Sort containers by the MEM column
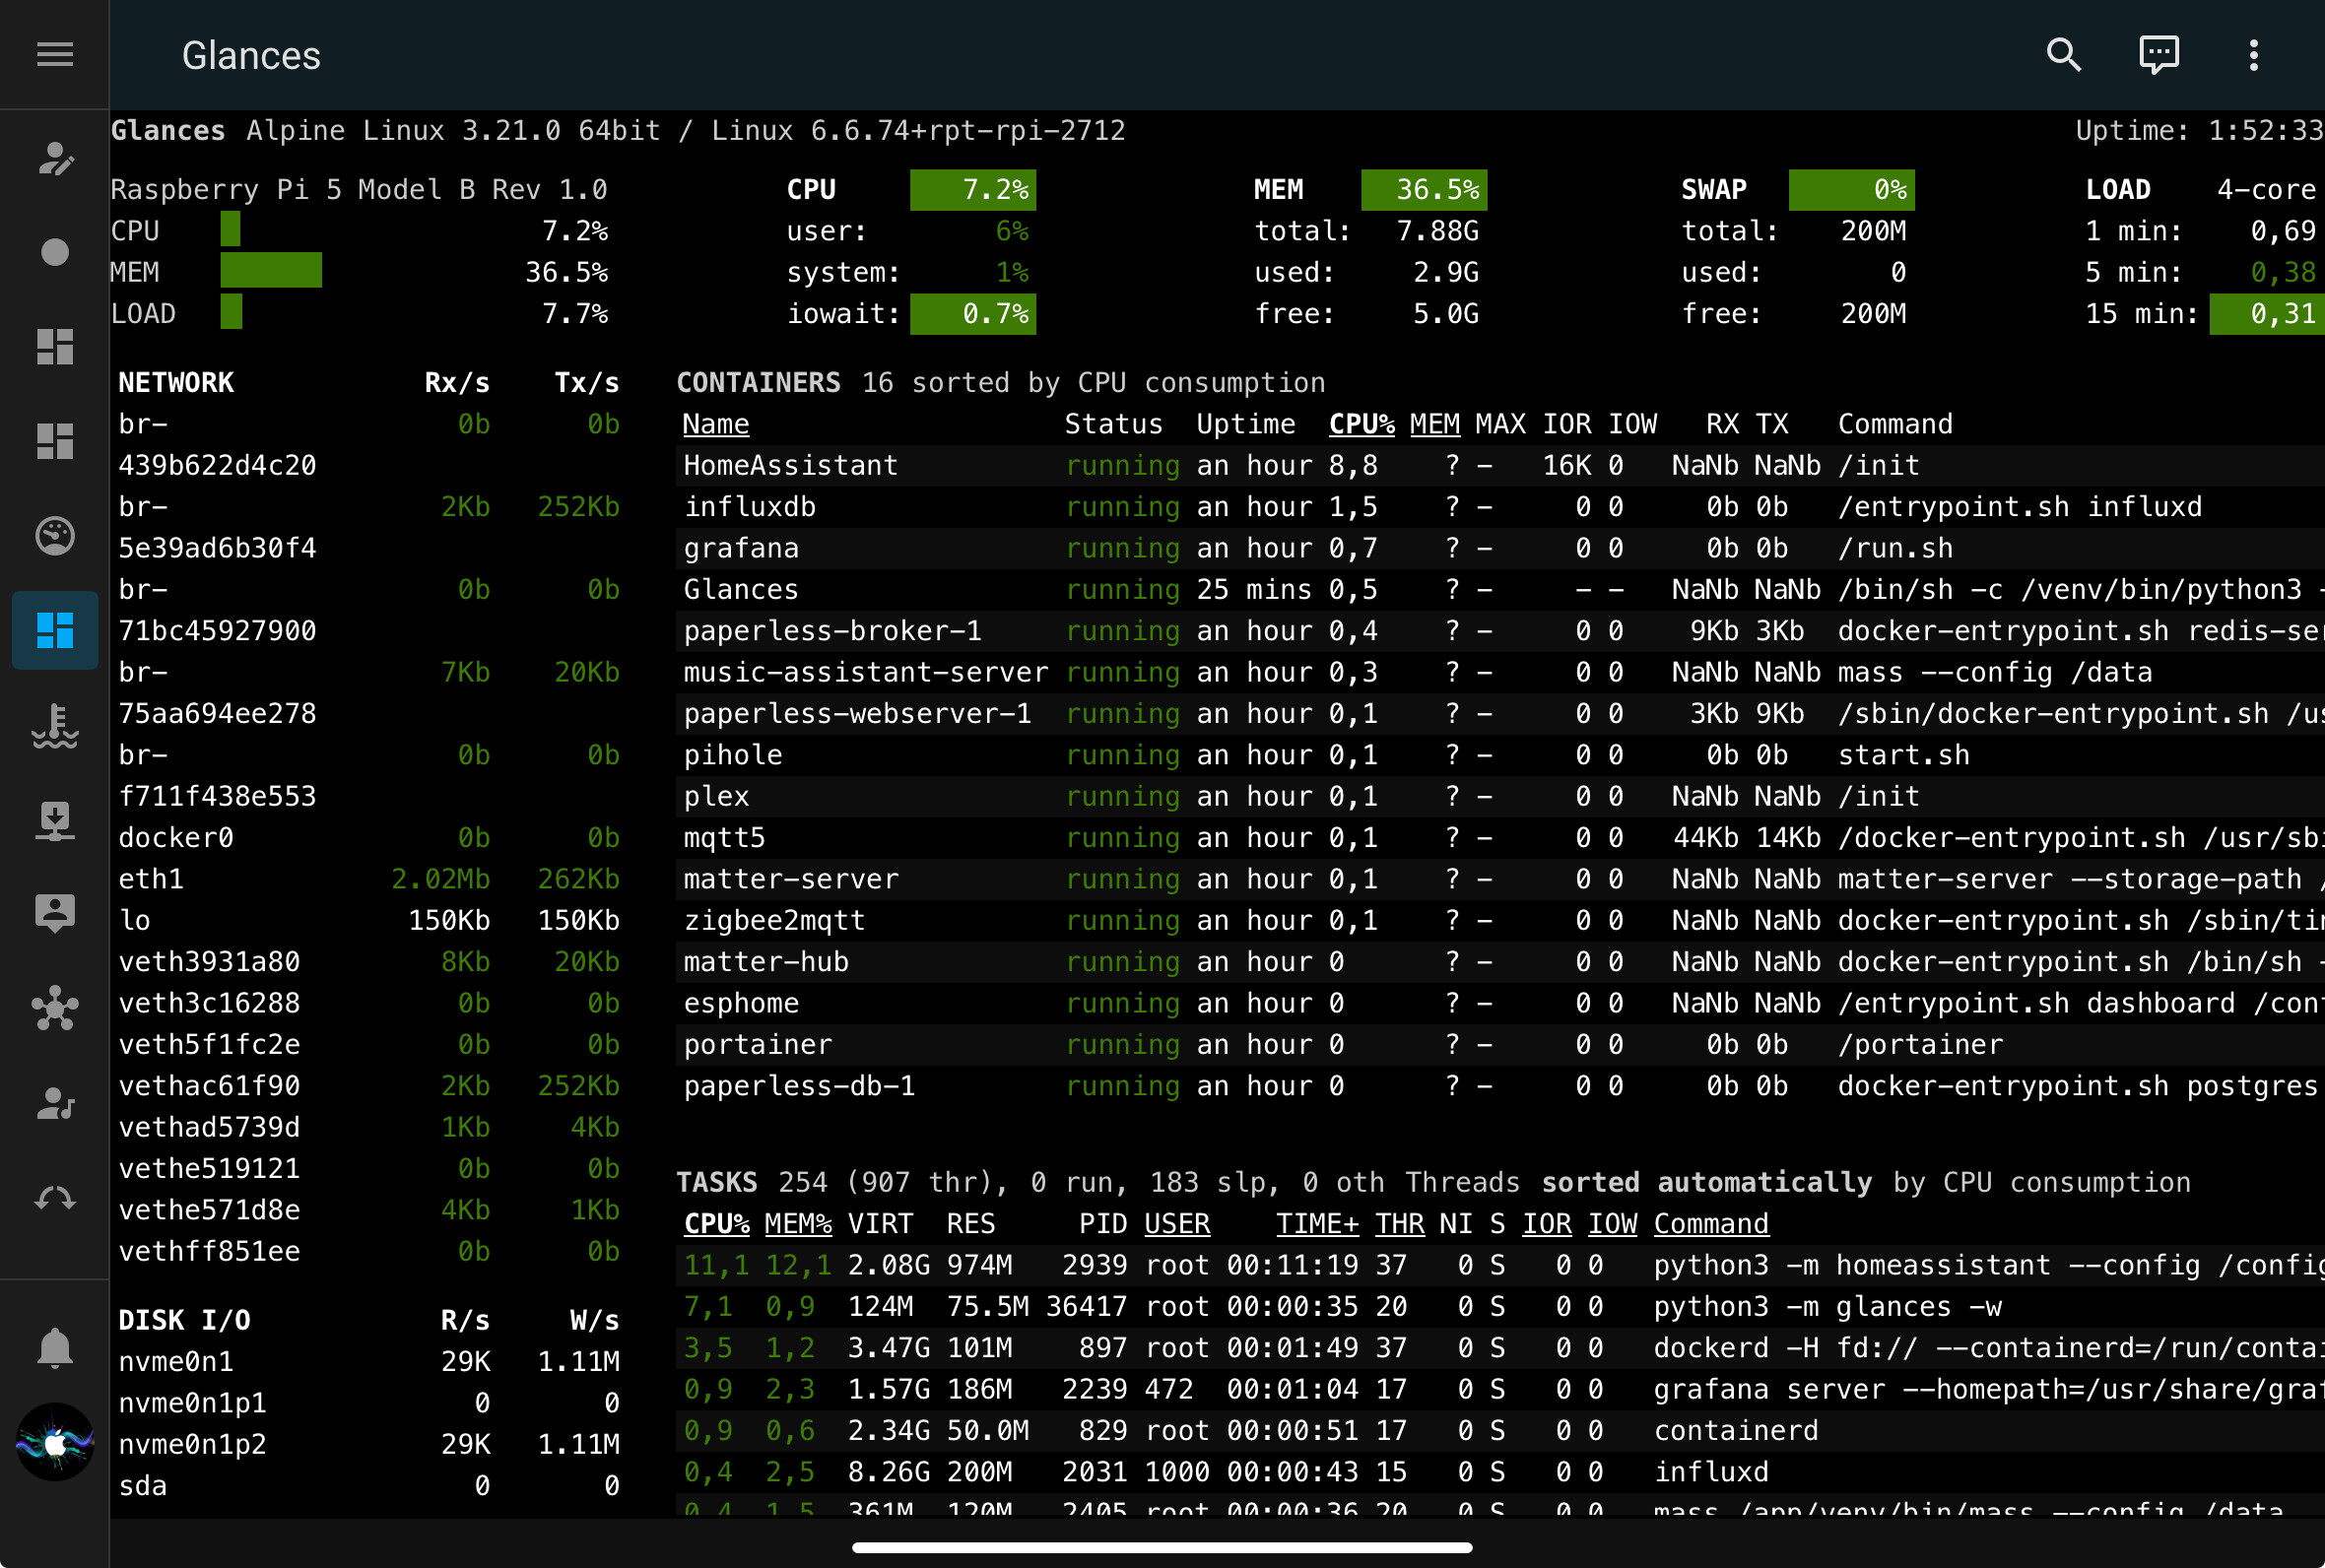Image resolution: width=2325 pixels, height=1568 pixels. [x=1434, y=424]
